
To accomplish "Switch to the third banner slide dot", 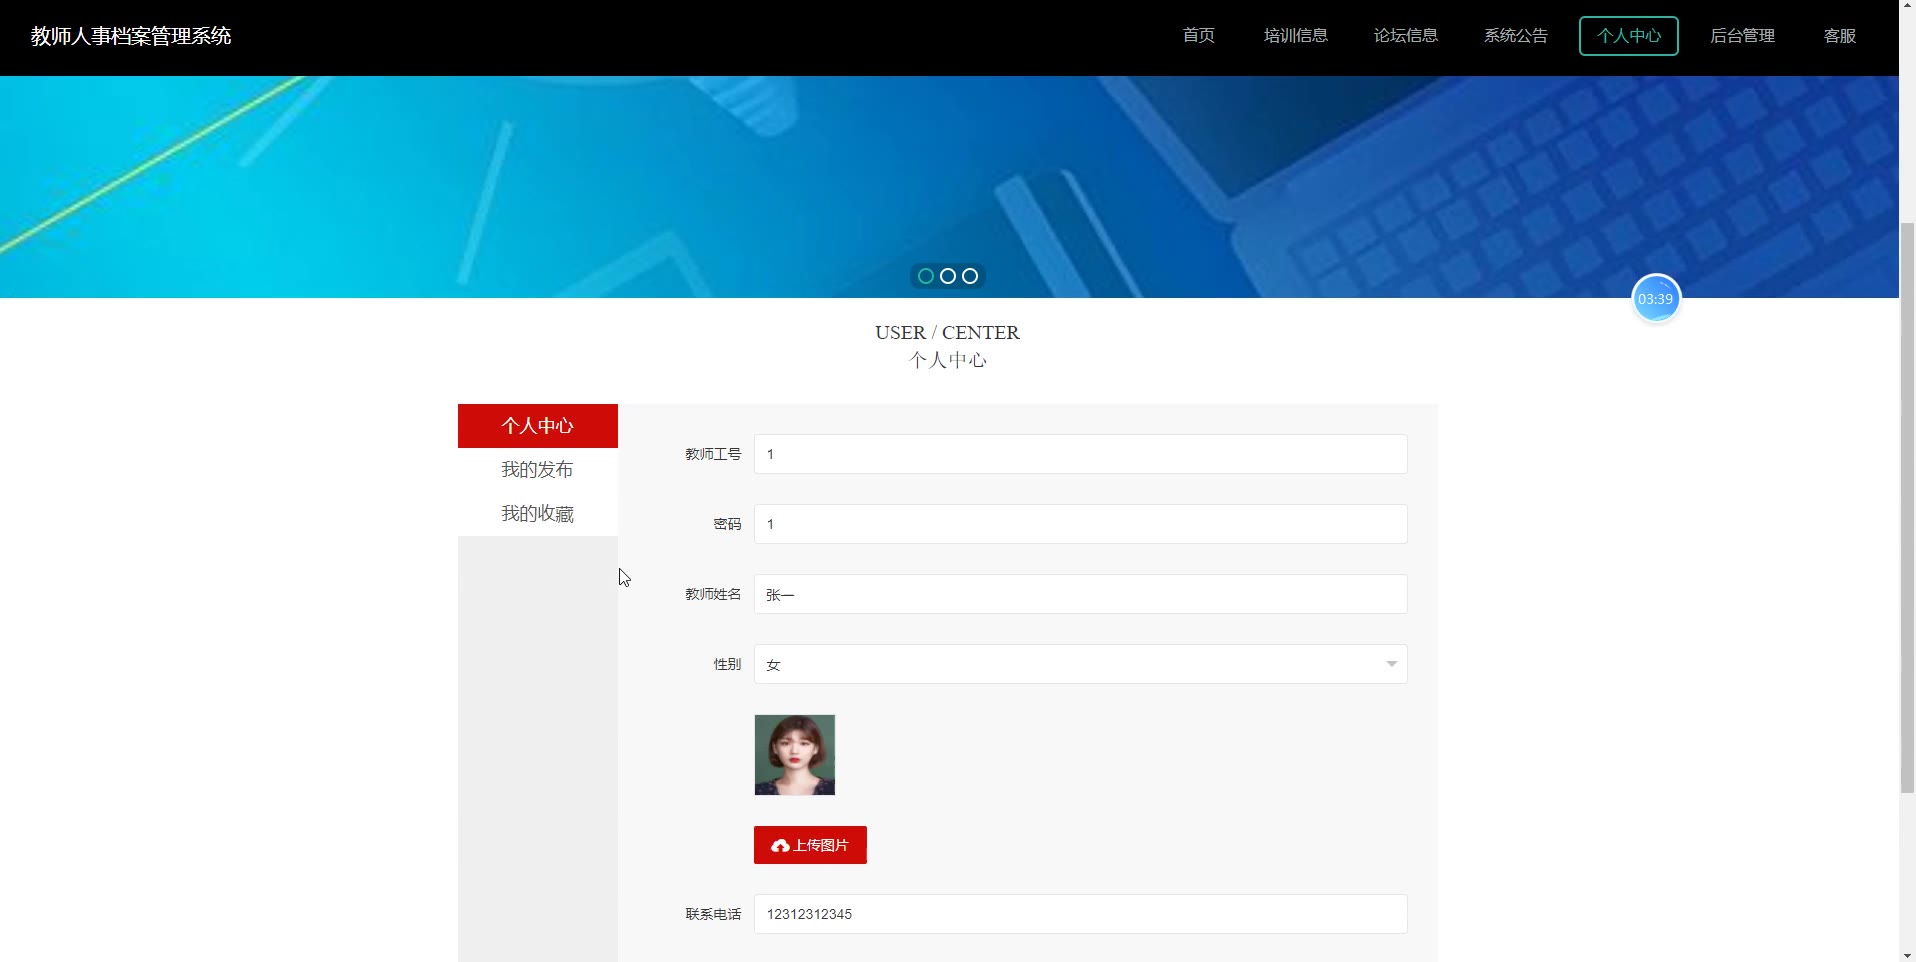I will point(970,276).
